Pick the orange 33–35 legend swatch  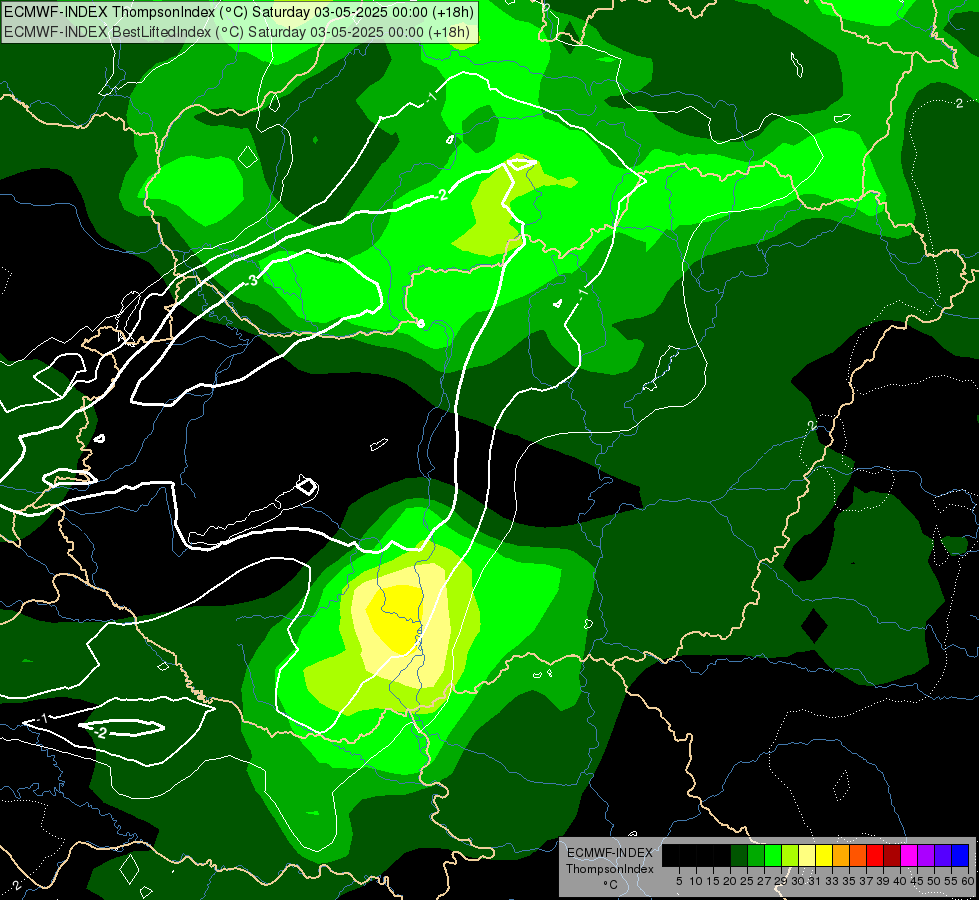point(841,856)
